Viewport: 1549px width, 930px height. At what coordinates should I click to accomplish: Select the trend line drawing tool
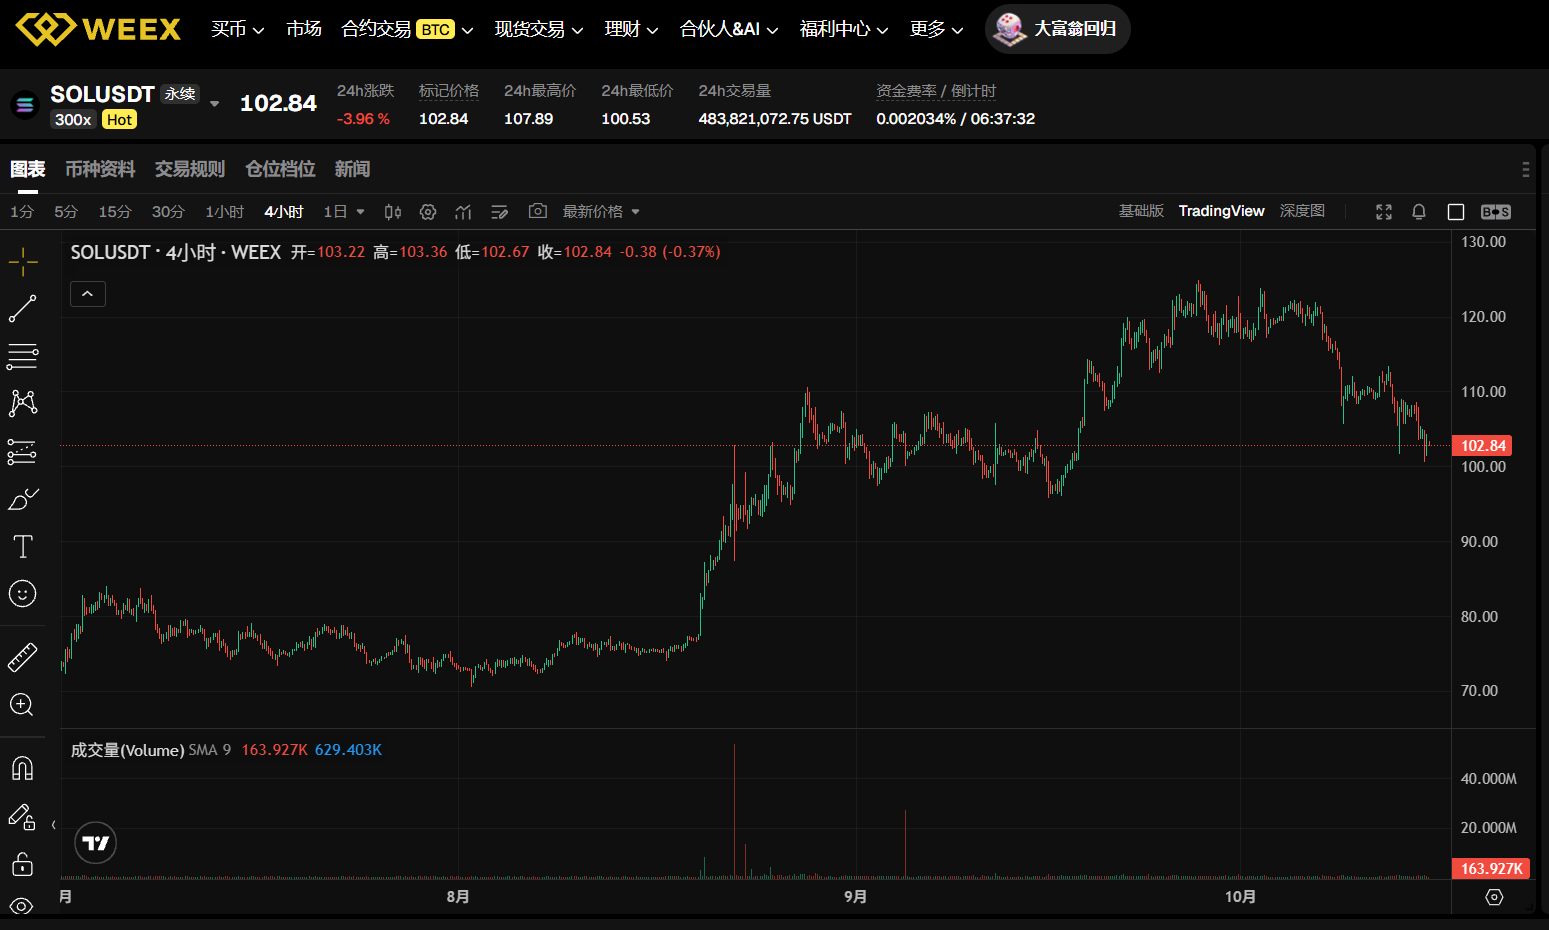pyautogui.click(x=23, y=309)
